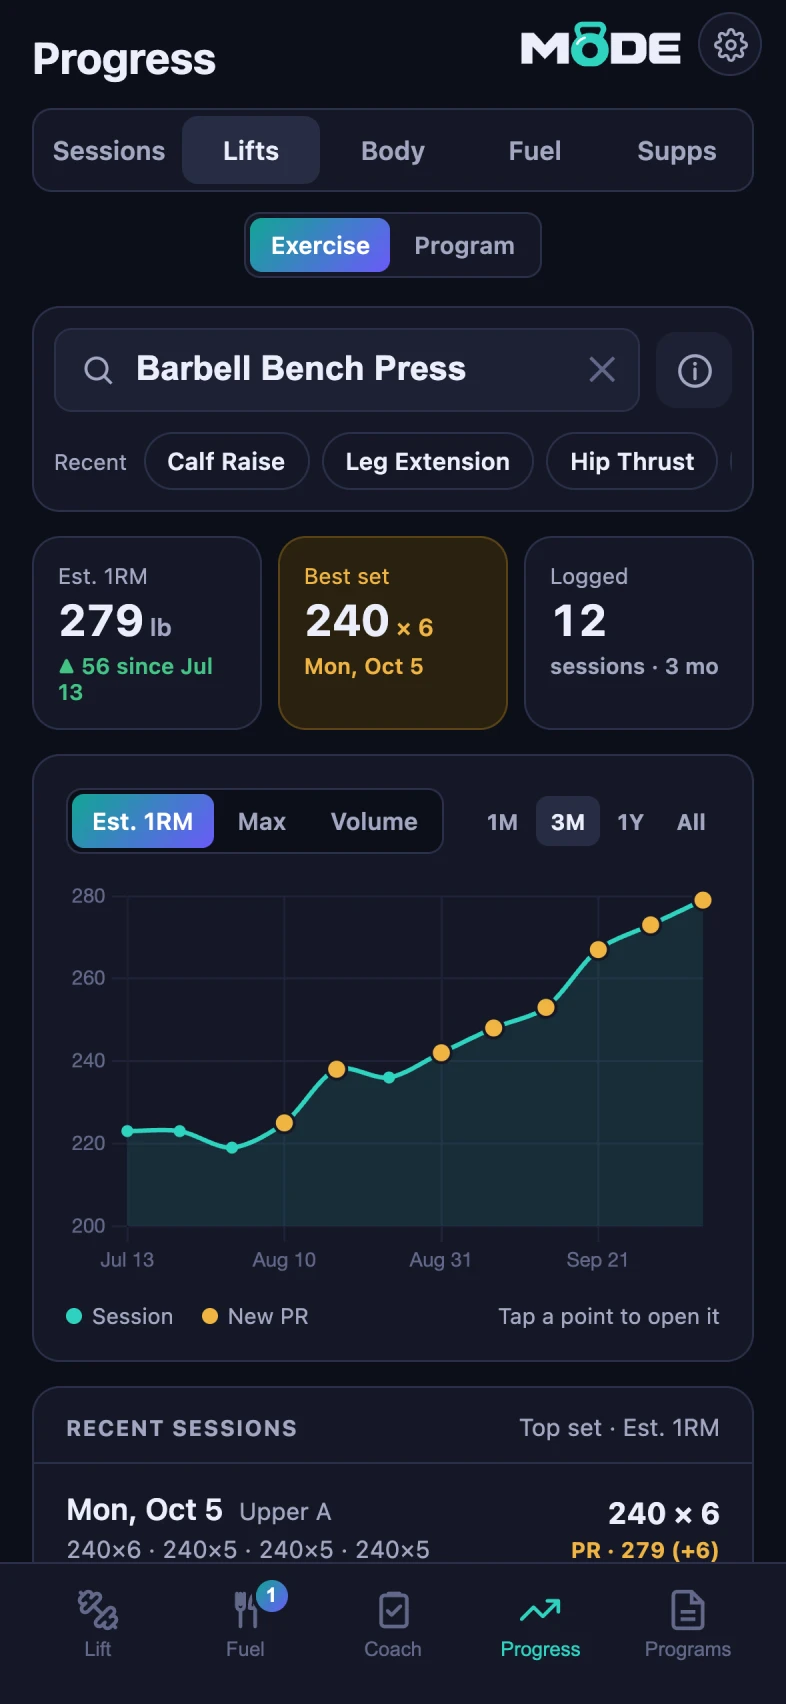Click the PR · 279 (+6) label
Screen dimensions: 786x1704
[645, 1550]
